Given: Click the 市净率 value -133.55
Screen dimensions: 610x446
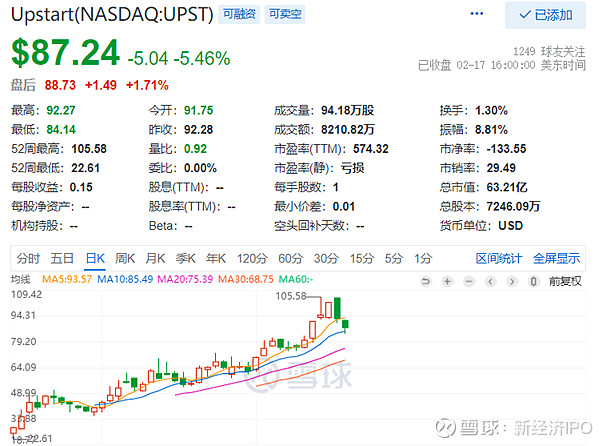Looking at the screenshot, I should pyautogui.click(x=506, y=149).
